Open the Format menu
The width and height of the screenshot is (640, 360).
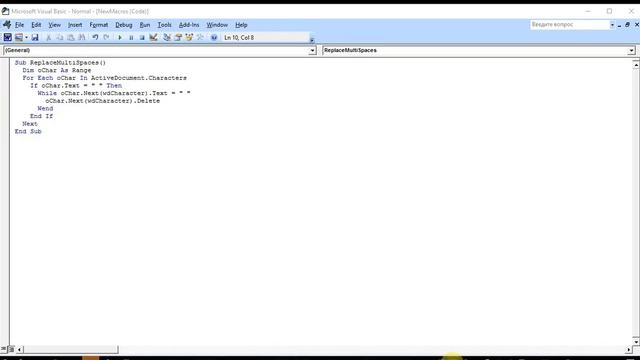tap(99, 25)
